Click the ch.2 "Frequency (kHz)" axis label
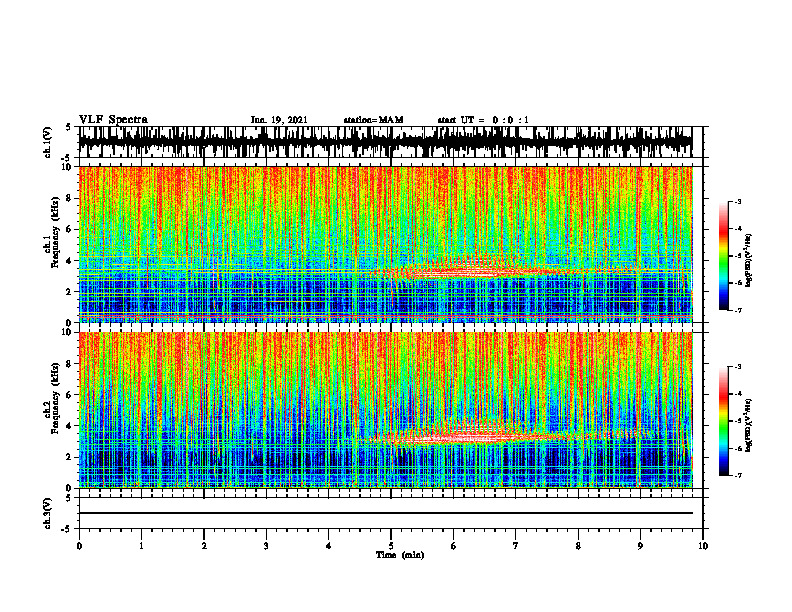The image size is (792, 612). point(55,398)
